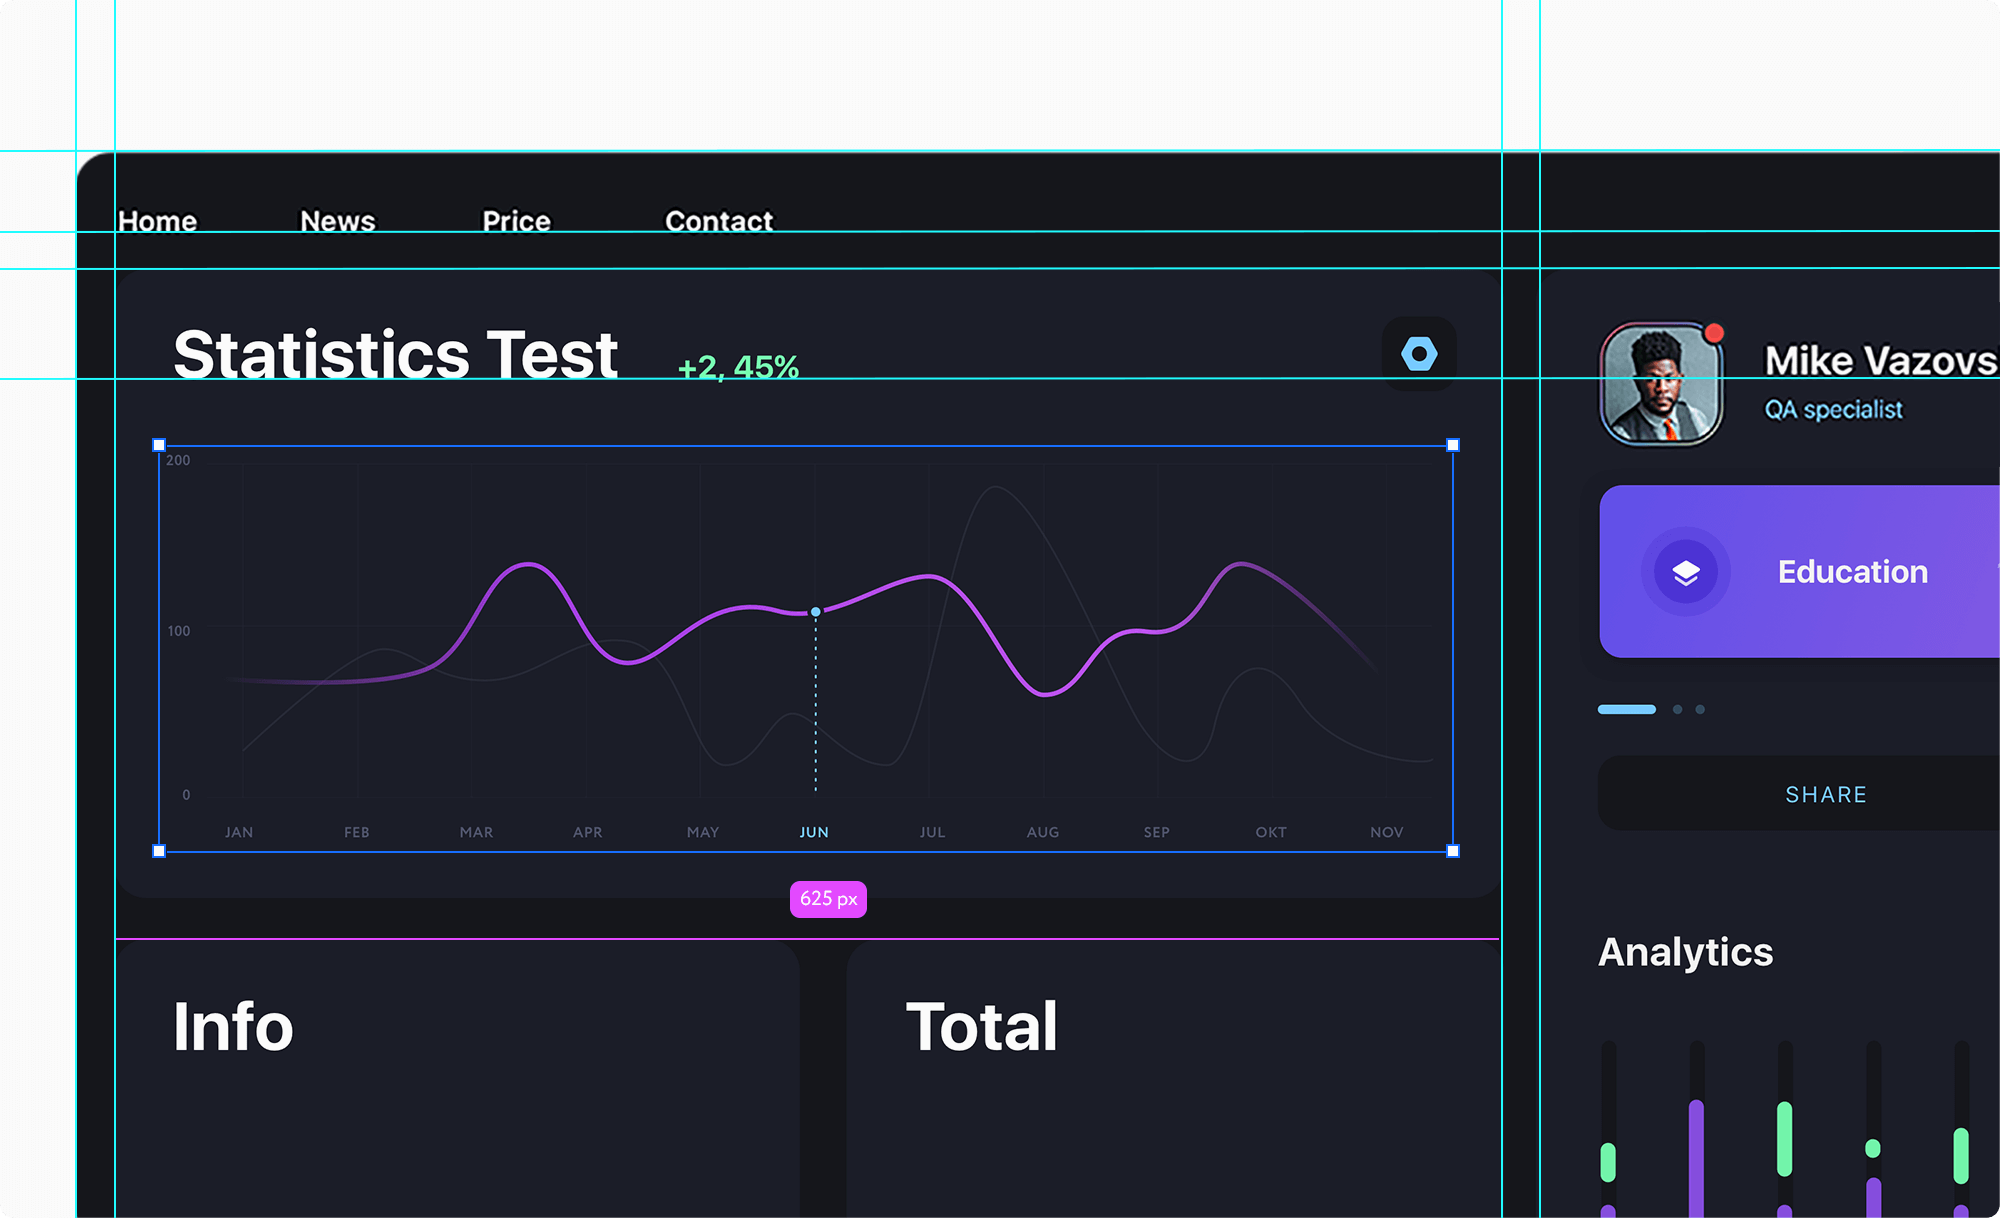Click the hexagon settings icon
The height and width of the screenshot is (1218, 2000).
pyautogui.click(x=1419, y=354)
